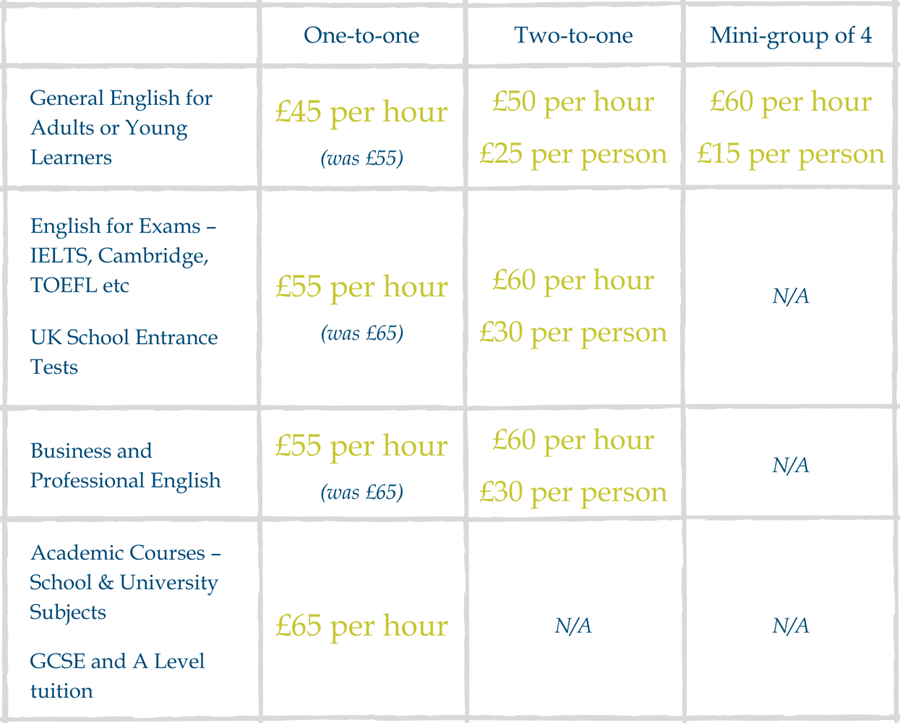Click Two-to-one N/A in Academic row
The height and width of the screenshot is (723, 900).
573,625
